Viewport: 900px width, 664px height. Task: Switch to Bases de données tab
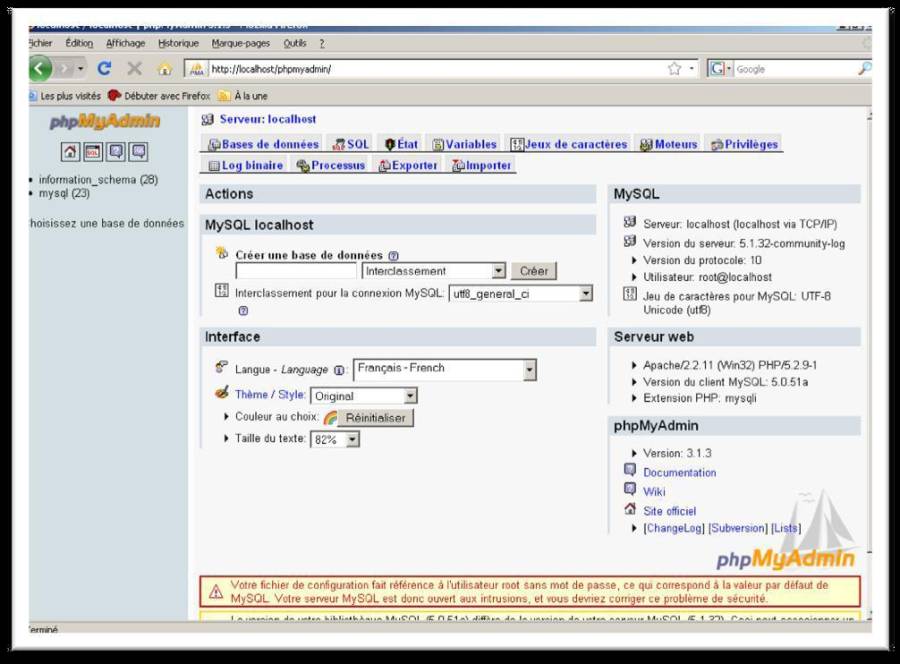(x=263, y=145)
